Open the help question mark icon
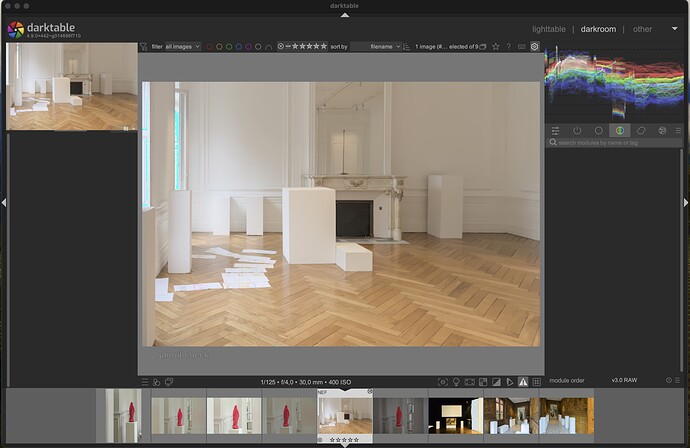Image resolution: width=690 pixels, height=448 pixels. pos(509,47)
